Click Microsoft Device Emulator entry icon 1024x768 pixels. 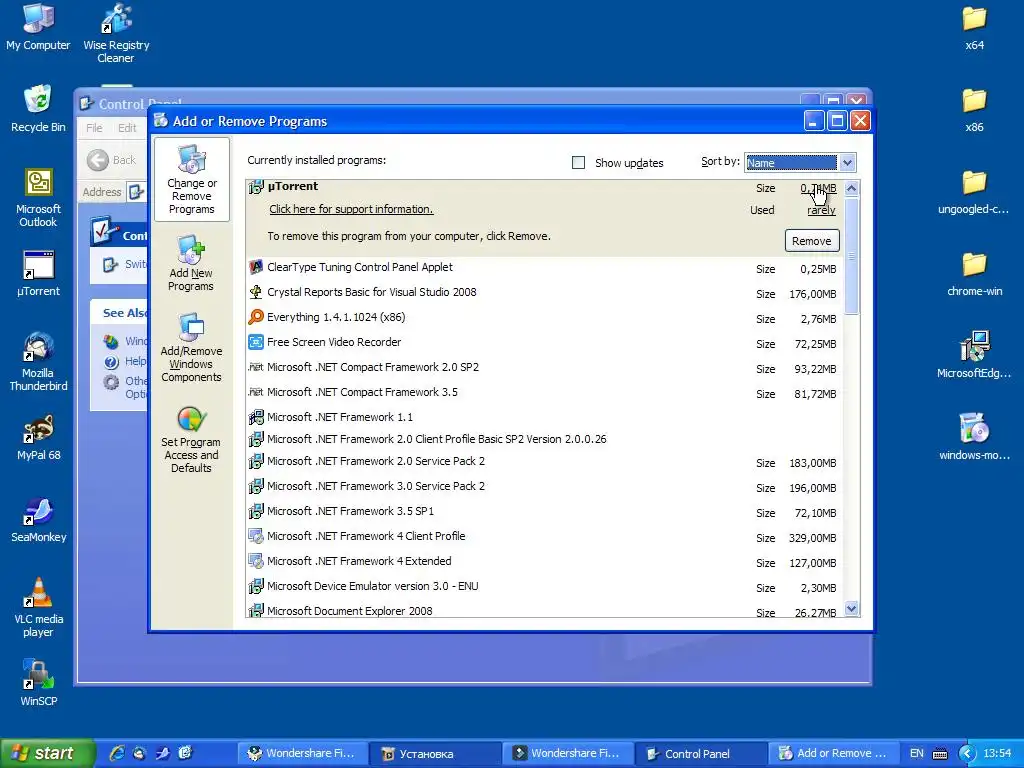(x=256, y=586)
